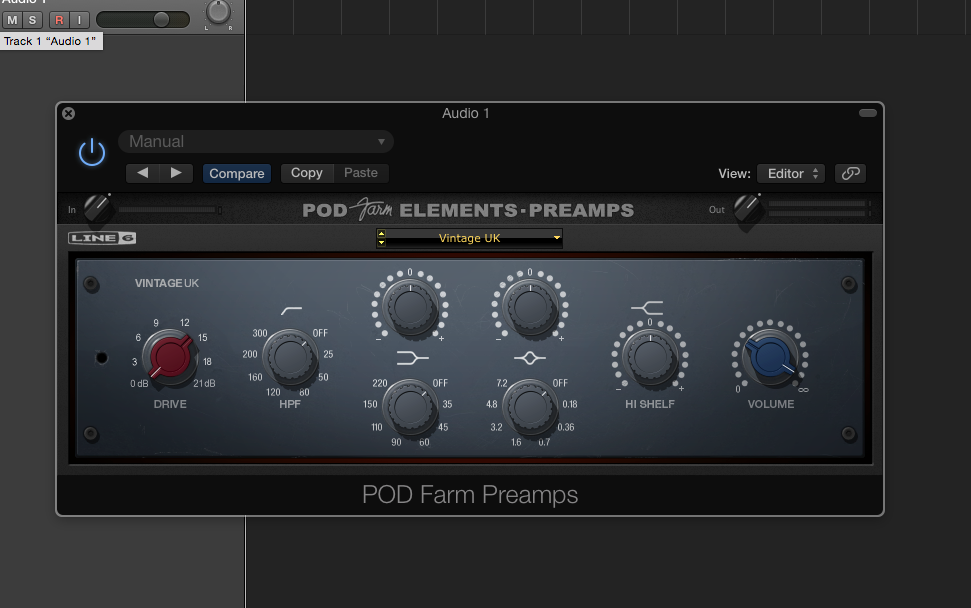
Task: Solo Track 1 with S button
Action: click(x=32, y=20)
